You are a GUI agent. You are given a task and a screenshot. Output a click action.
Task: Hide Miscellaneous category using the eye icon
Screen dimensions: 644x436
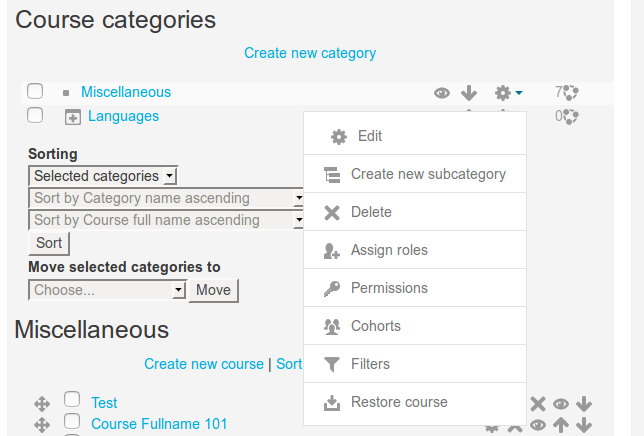(x=442, y=93)
